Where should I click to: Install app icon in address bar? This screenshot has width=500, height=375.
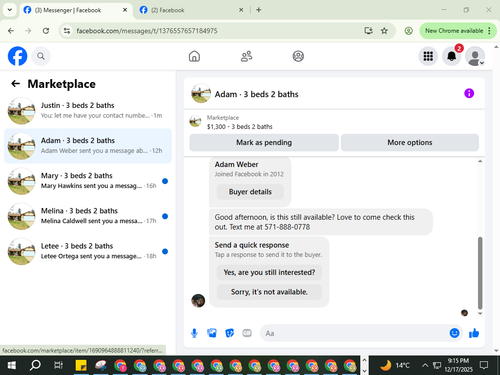tap(368, 31)
